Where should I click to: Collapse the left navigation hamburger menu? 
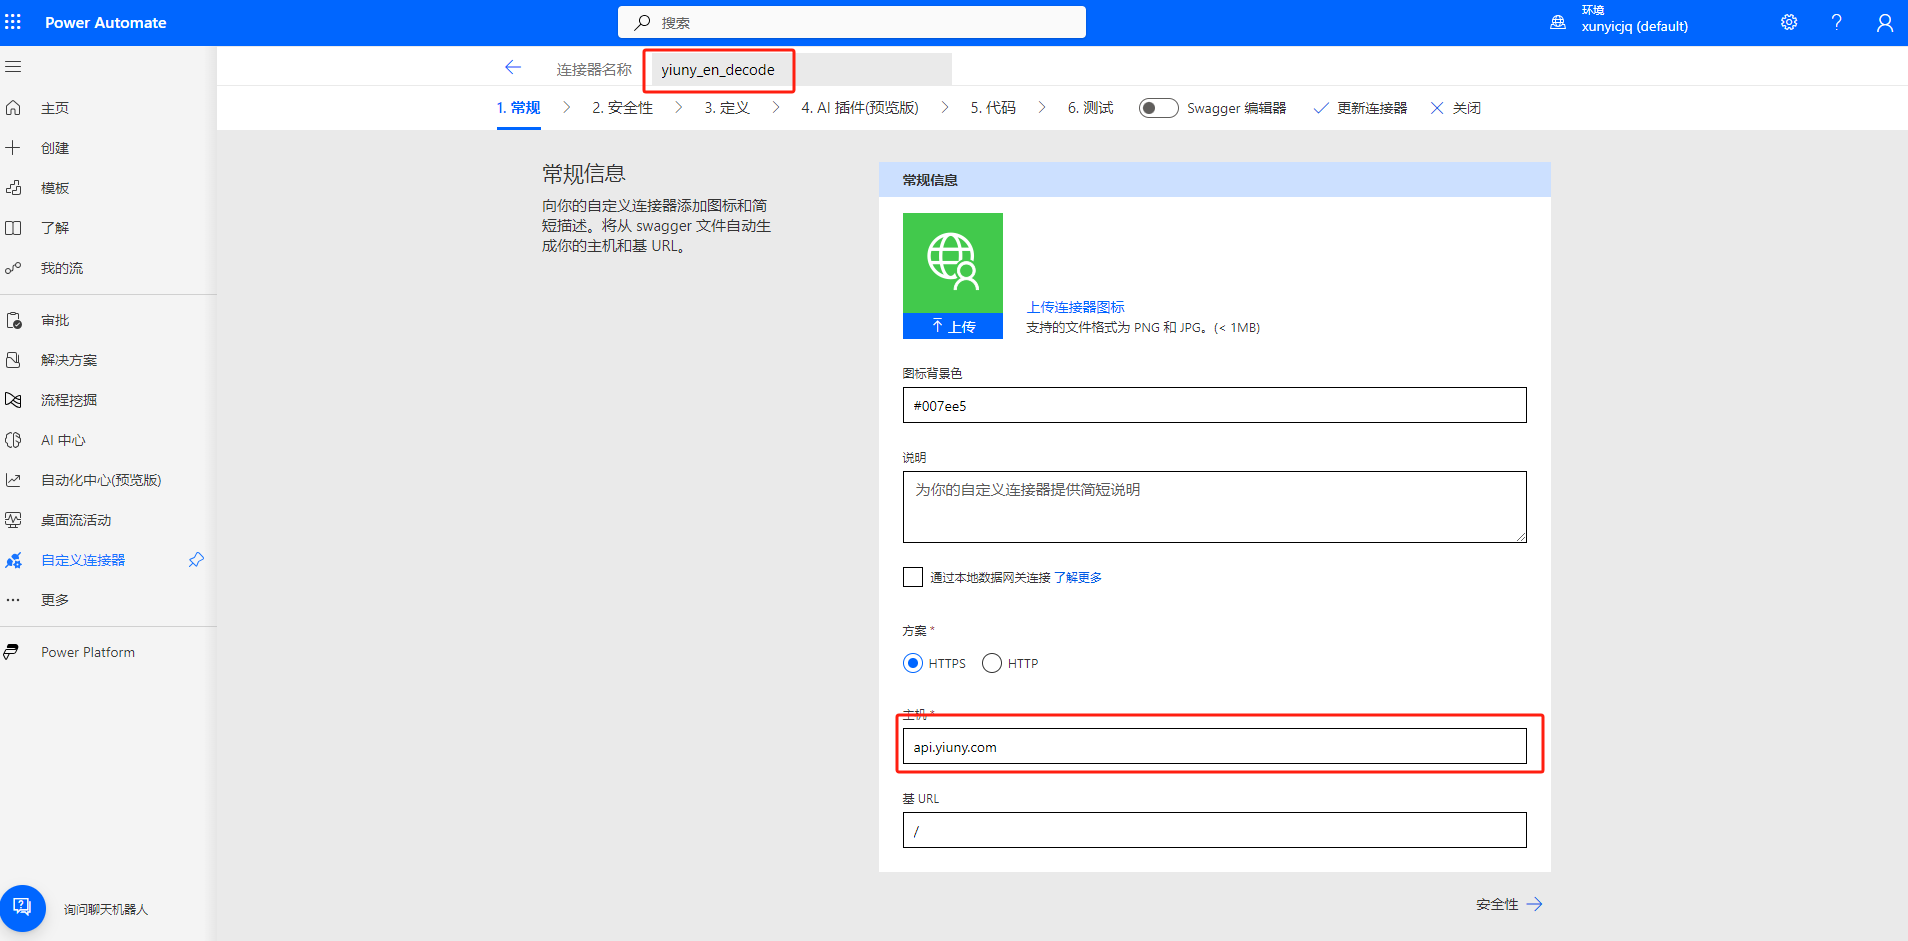pos(13,67)
